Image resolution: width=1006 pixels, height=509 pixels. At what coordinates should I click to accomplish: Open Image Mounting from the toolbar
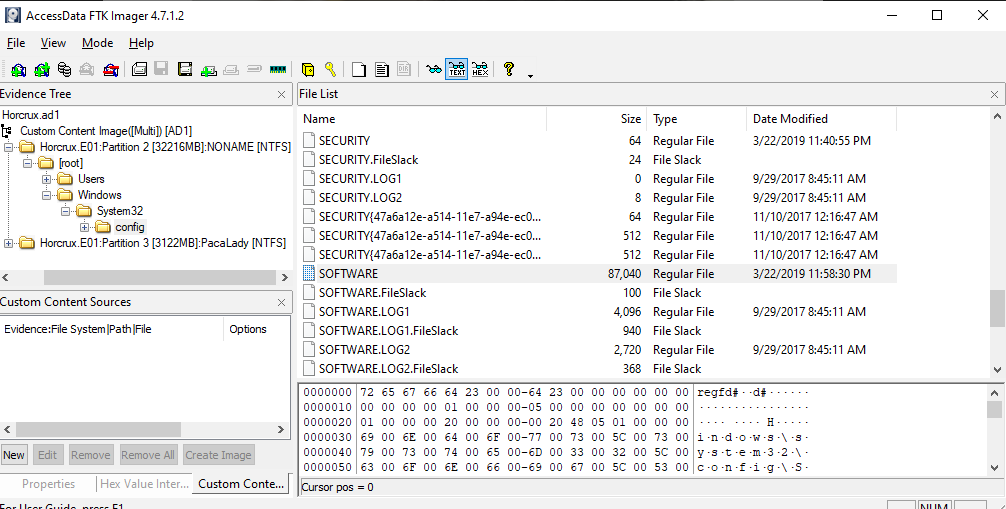64,69
